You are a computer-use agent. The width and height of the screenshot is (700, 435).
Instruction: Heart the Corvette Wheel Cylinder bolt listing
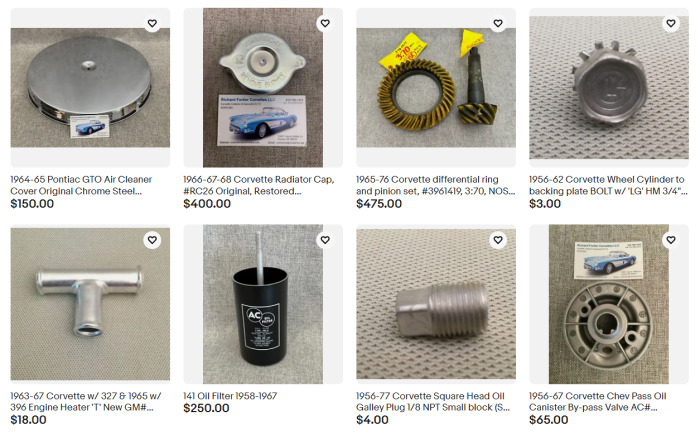[671, 23]
